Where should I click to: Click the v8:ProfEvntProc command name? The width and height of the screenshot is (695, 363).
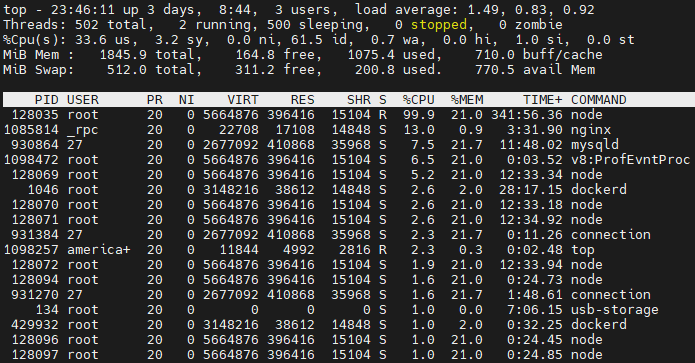630,160
